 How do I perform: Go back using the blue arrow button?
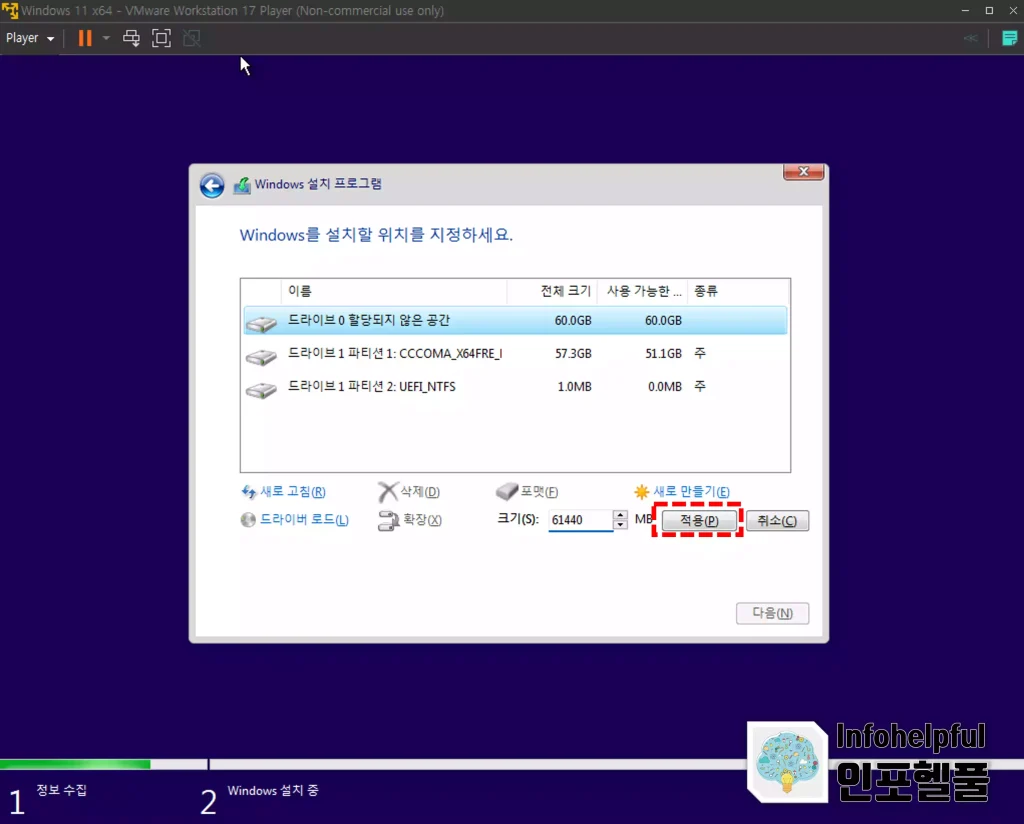click(x=212, y=185)
